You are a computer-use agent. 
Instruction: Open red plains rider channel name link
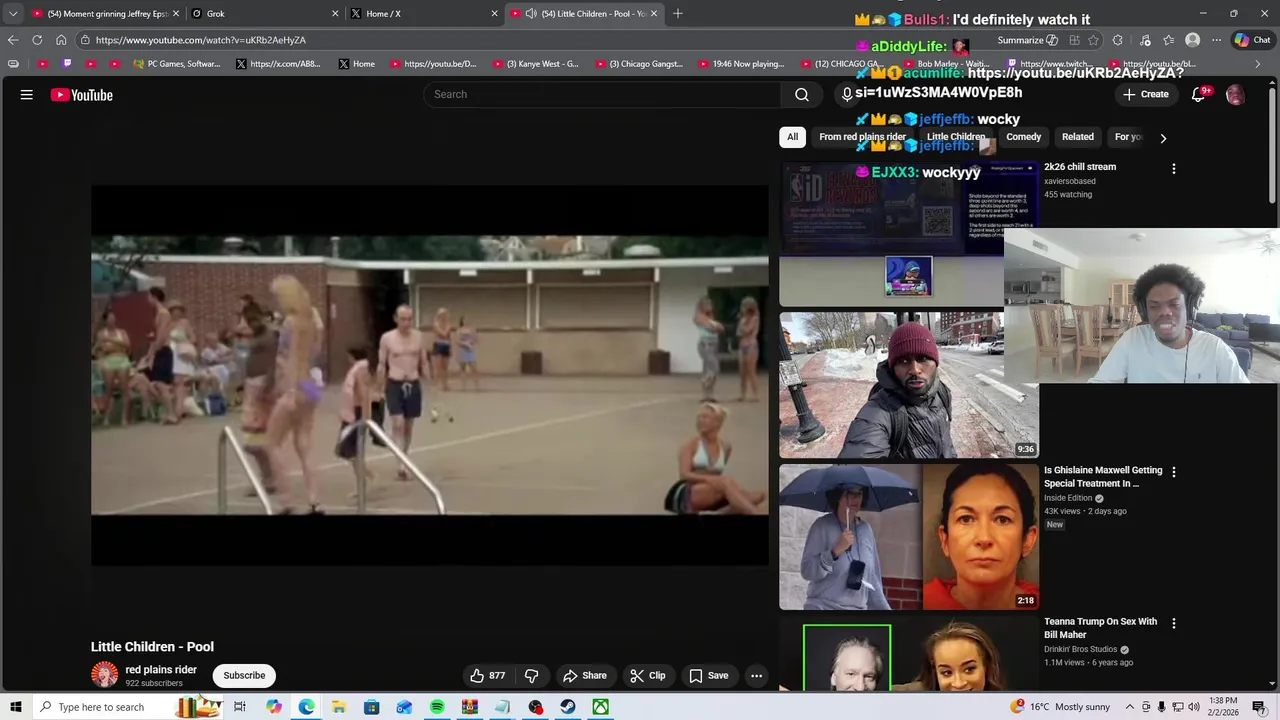(161, 670)
